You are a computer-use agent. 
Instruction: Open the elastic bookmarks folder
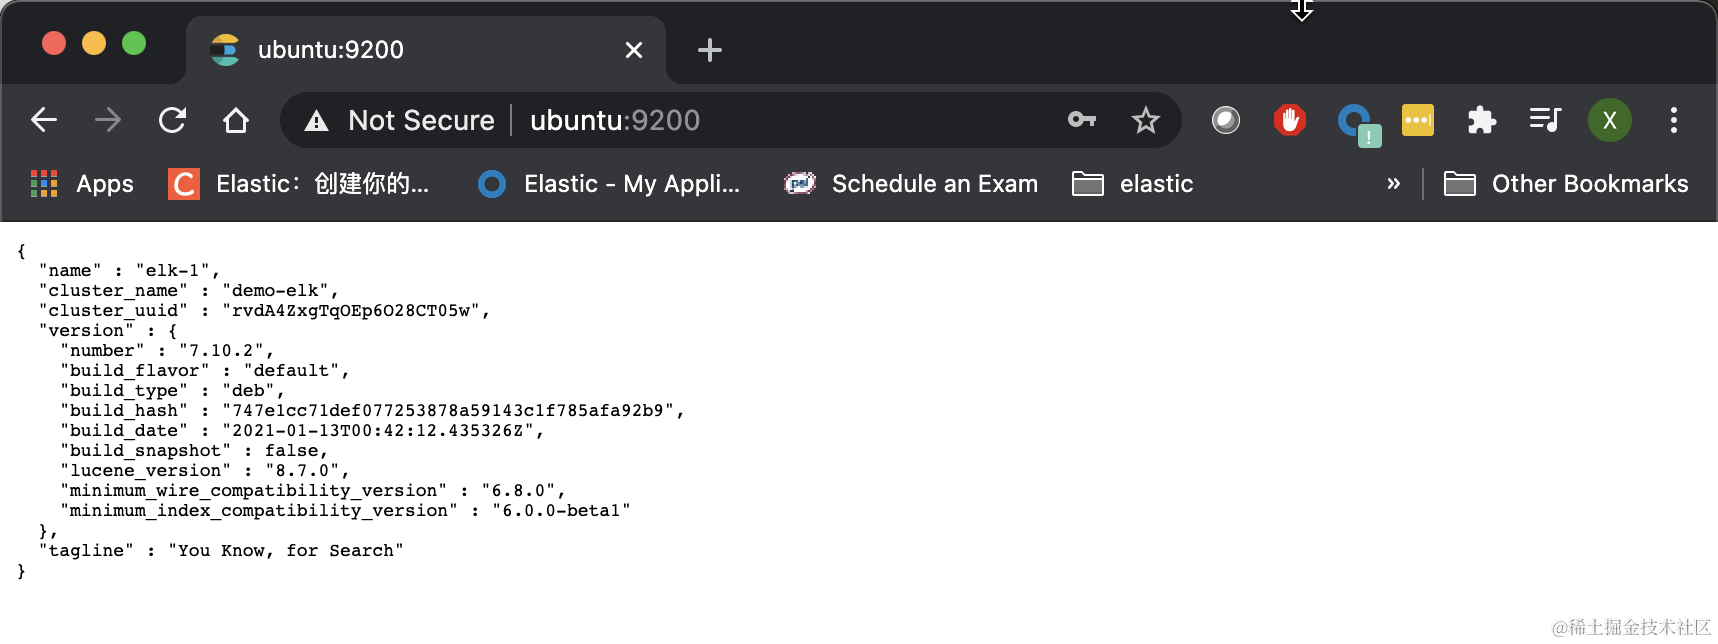1132,184
